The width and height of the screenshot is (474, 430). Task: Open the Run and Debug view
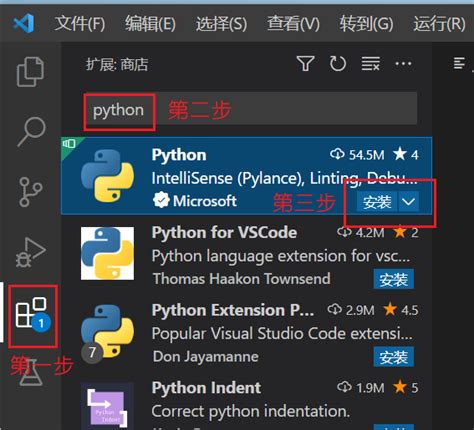(x=31, y=253)
